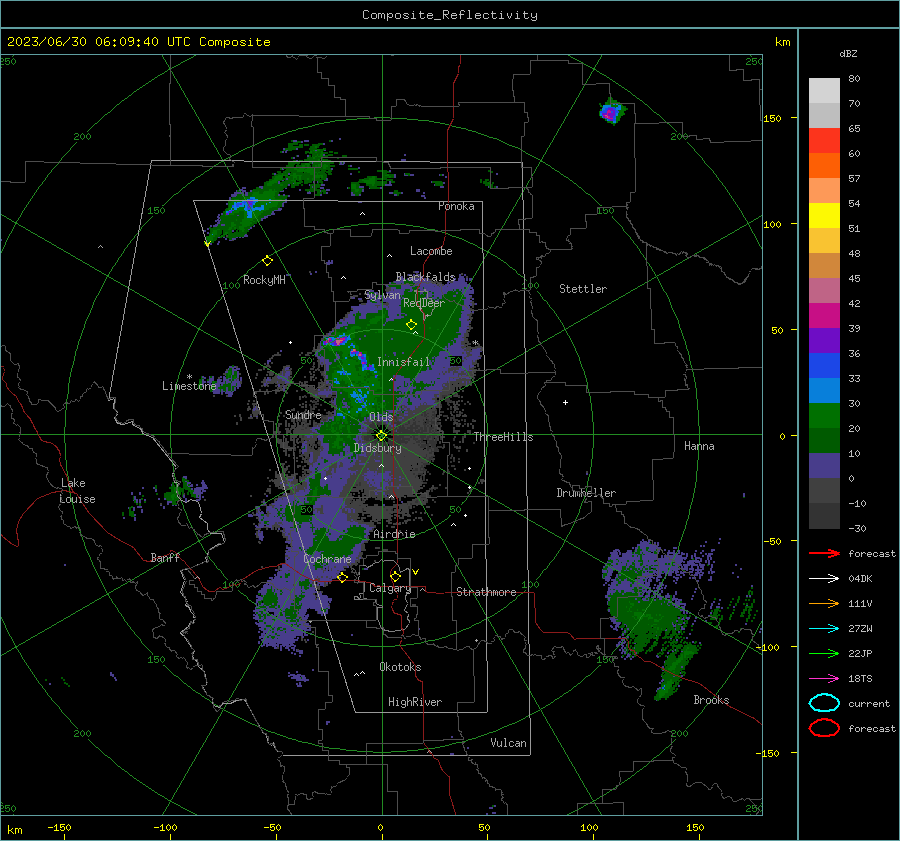Click the Lacombe city label
This screenshot has width=900, height=841.
click(x=431, y=251)
